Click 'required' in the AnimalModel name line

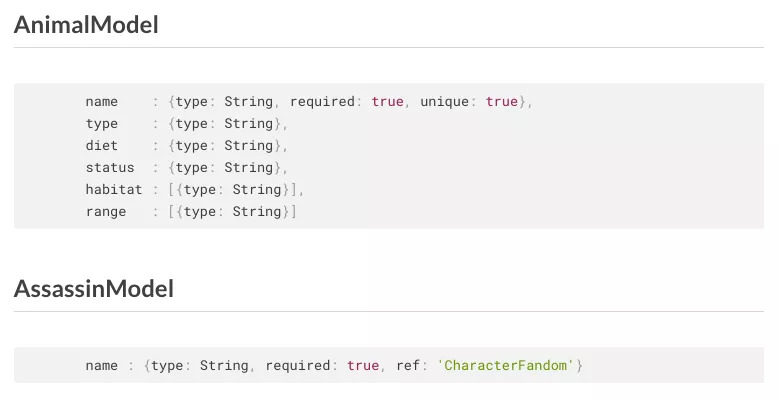pyautogui.click(x=322, y=102)
